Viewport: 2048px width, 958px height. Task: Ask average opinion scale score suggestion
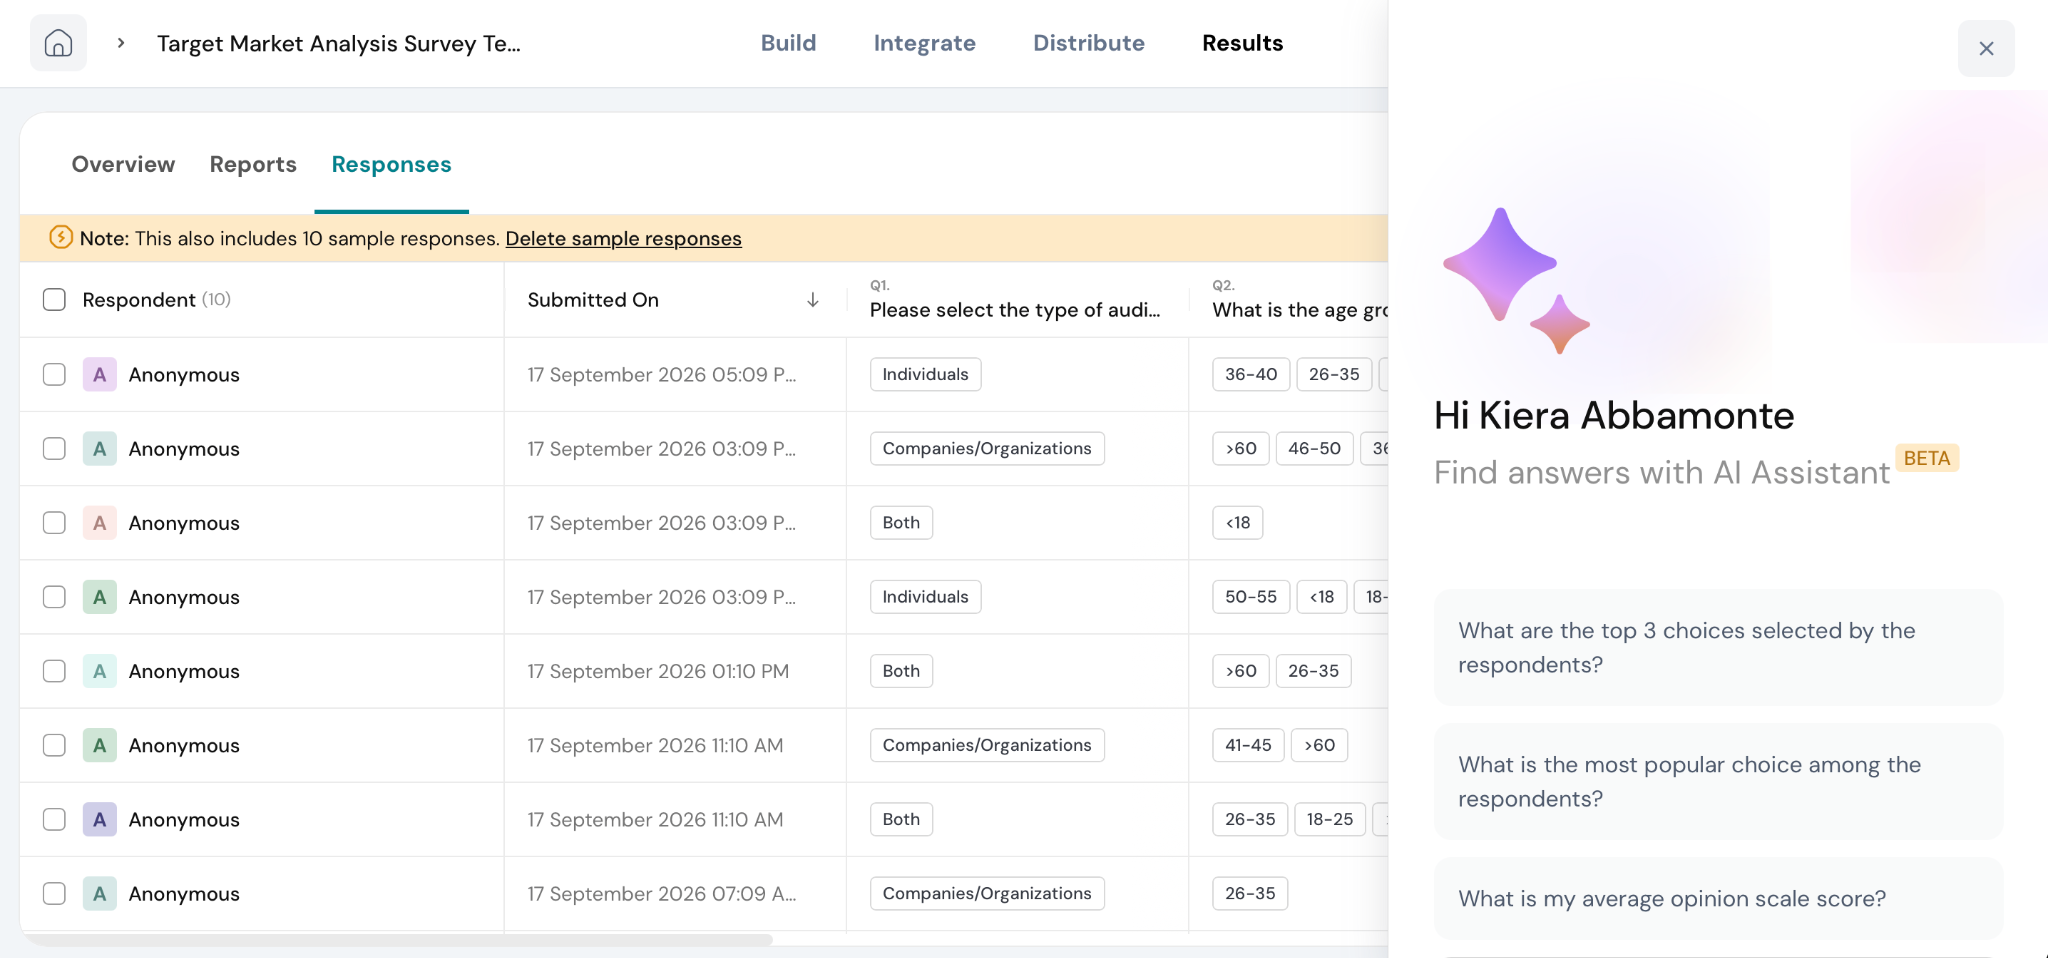(x=1718, y=898)
